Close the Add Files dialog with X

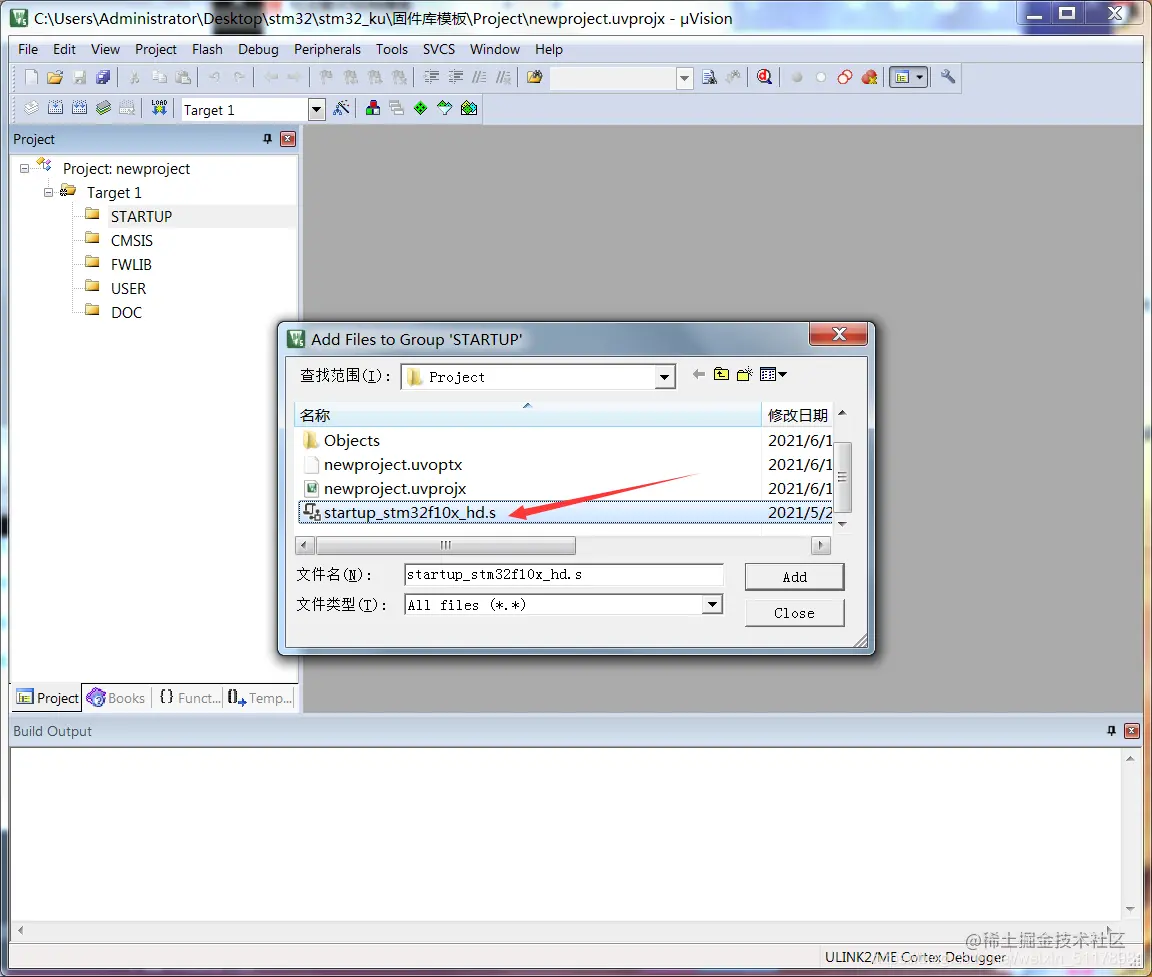click(x=838, y=334)
